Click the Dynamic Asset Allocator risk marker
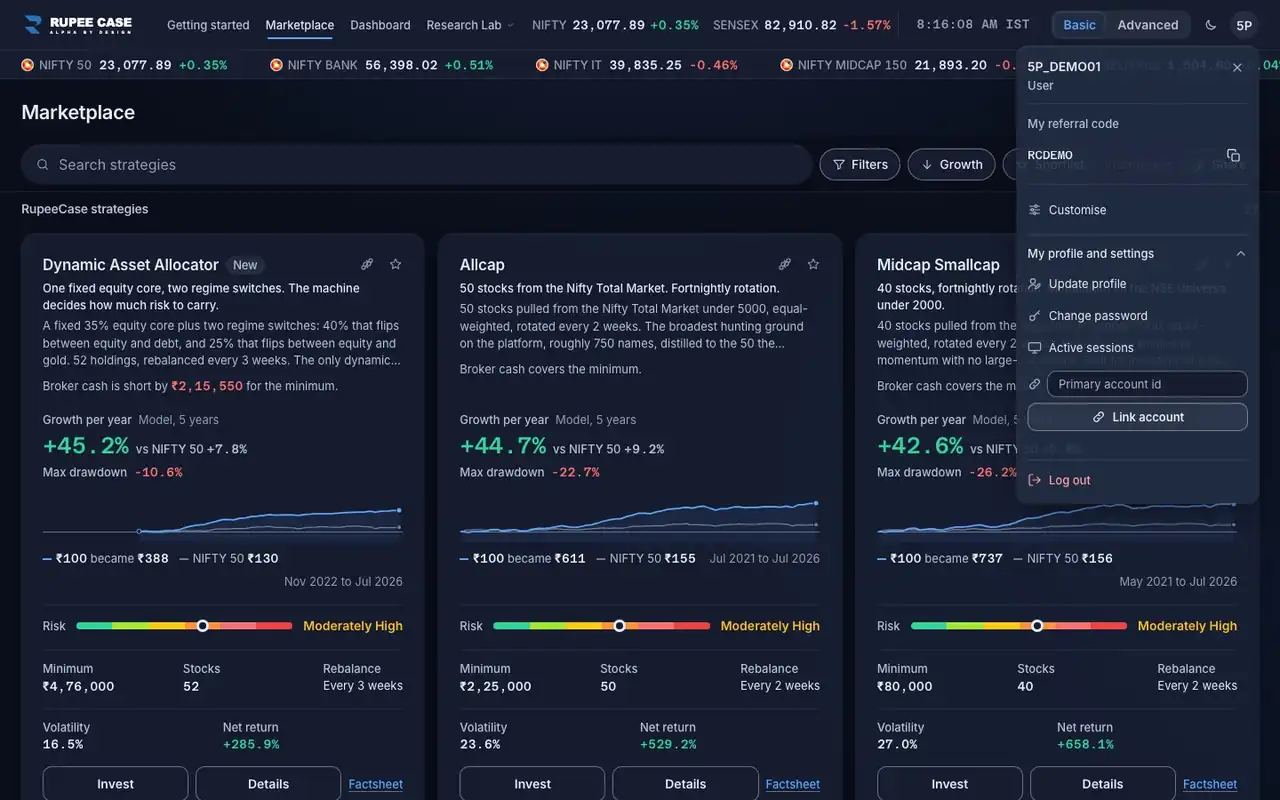 [x=202, y=626]
